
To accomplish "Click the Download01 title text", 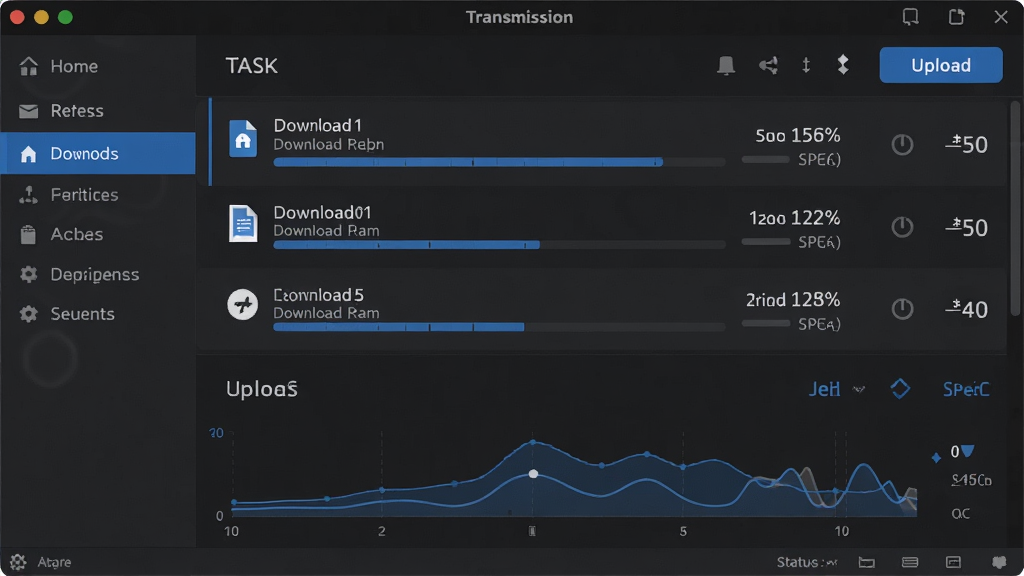I will (x=322, y=212).
